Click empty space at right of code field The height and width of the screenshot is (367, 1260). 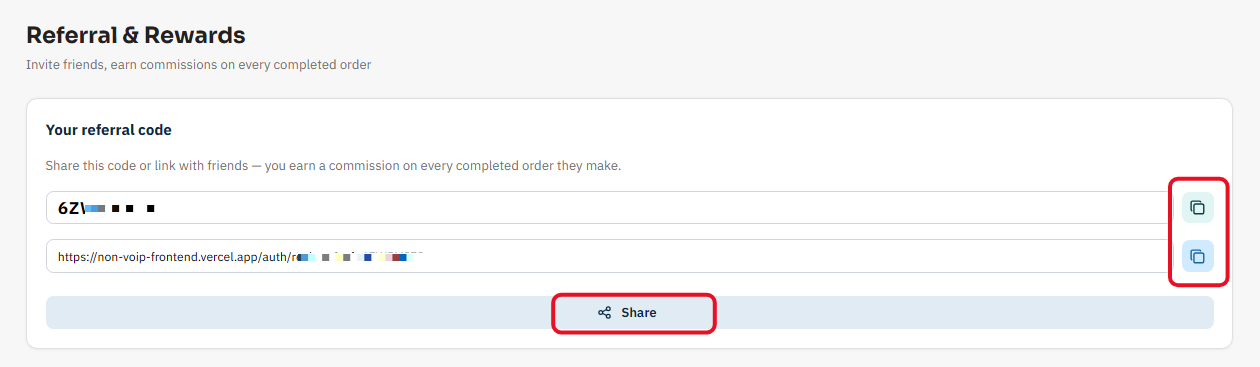[x=800, y=208]
